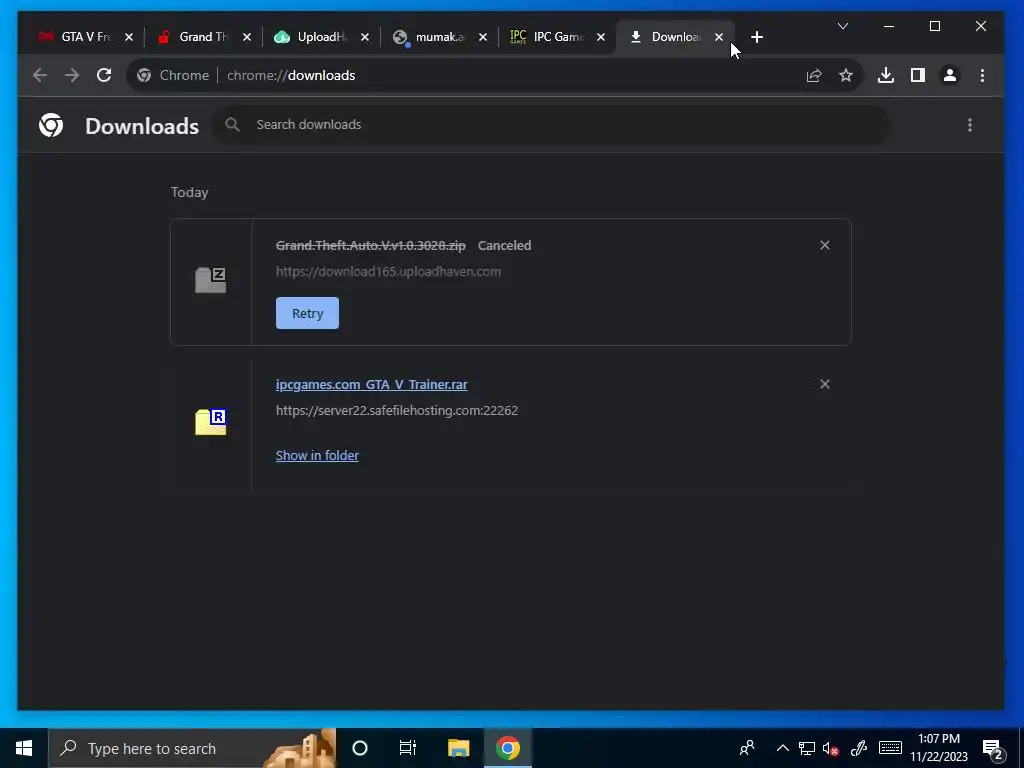Click the Chrome taskbar icon
This screenshot has height=768, width=1024.
point(507,748)
